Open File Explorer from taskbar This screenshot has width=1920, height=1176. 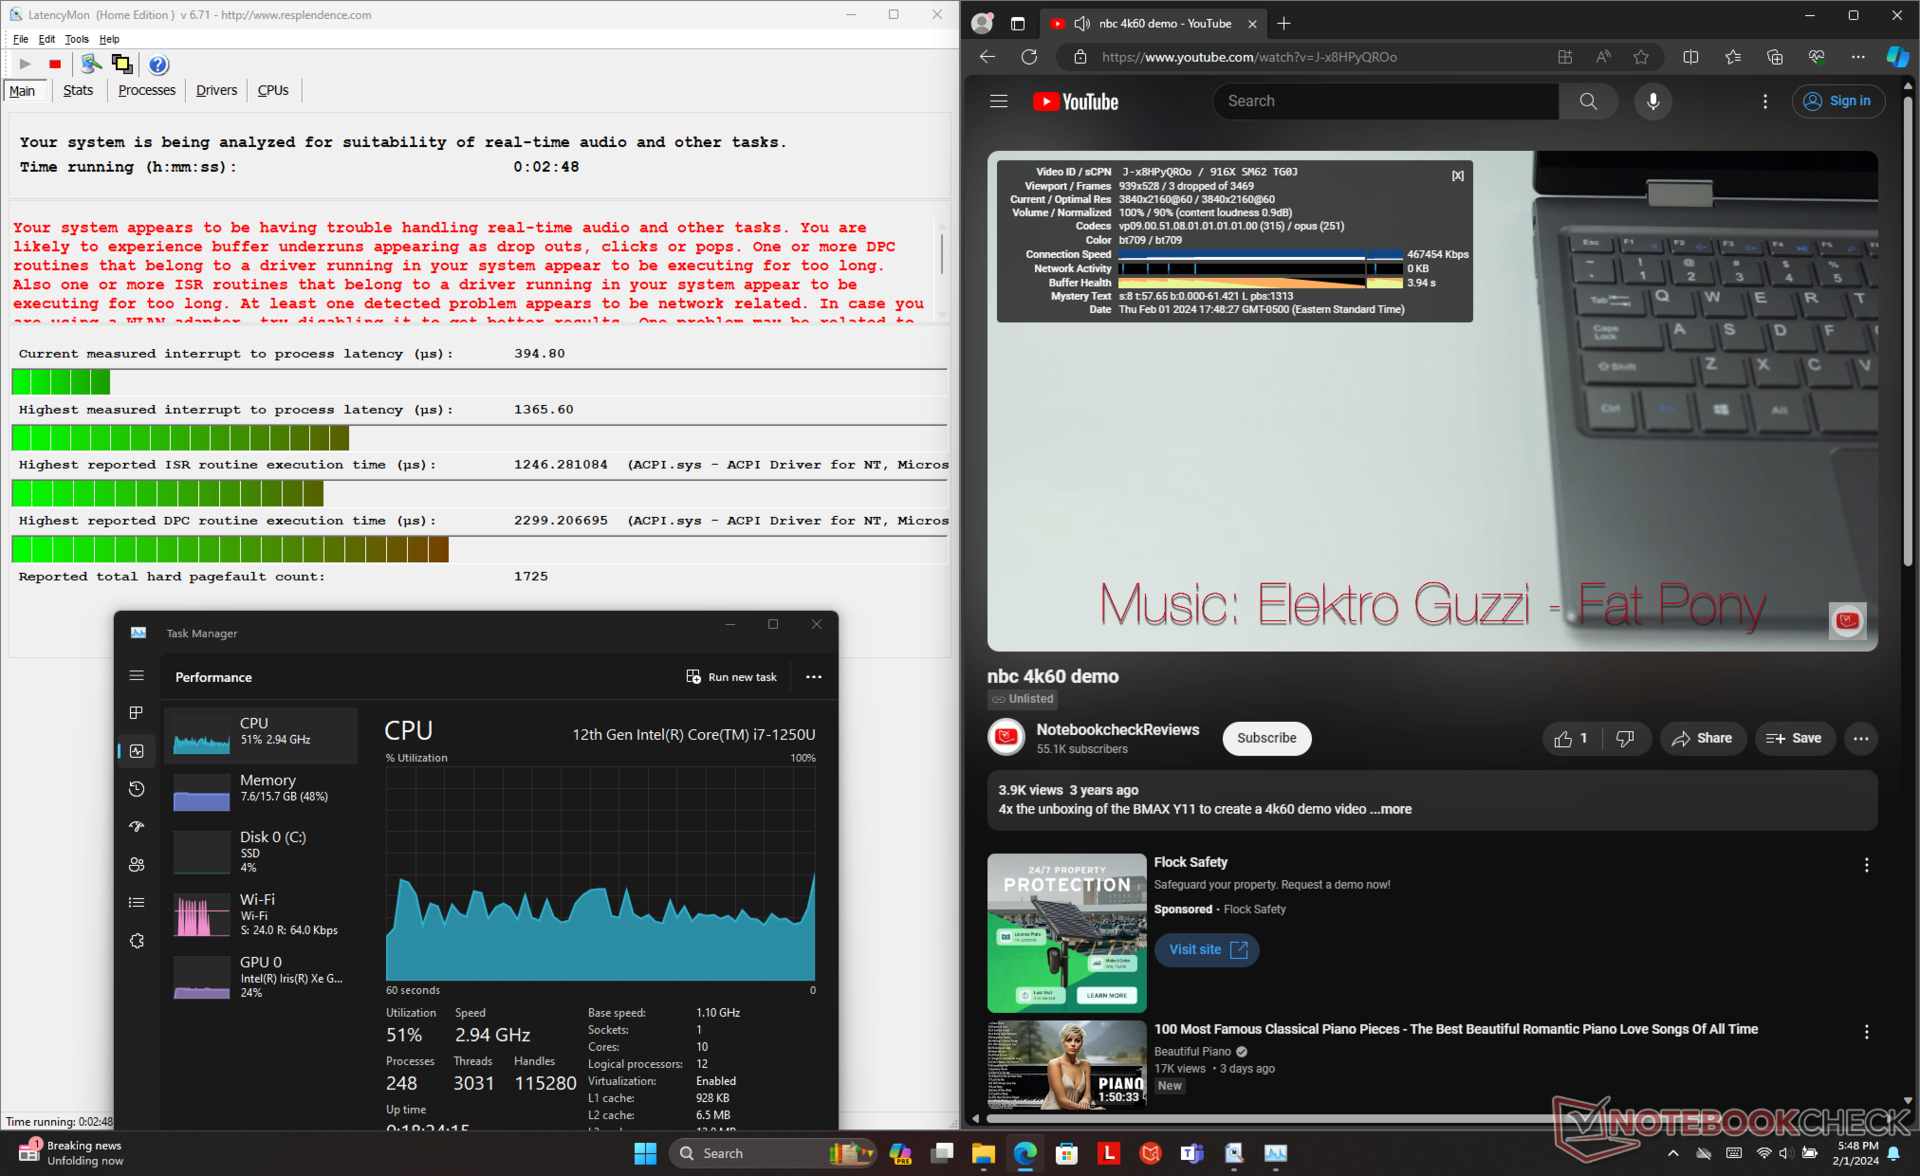(x=983, y=1153)
